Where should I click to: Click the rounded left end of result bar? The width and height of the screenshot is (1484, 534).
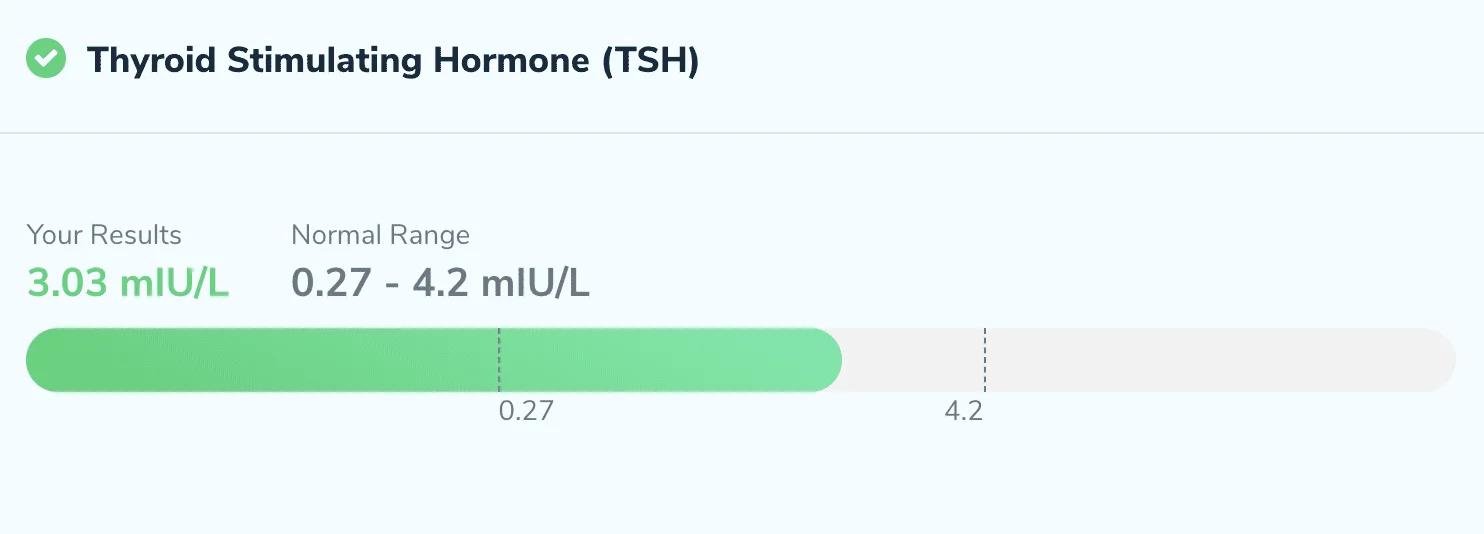(42, 360)
